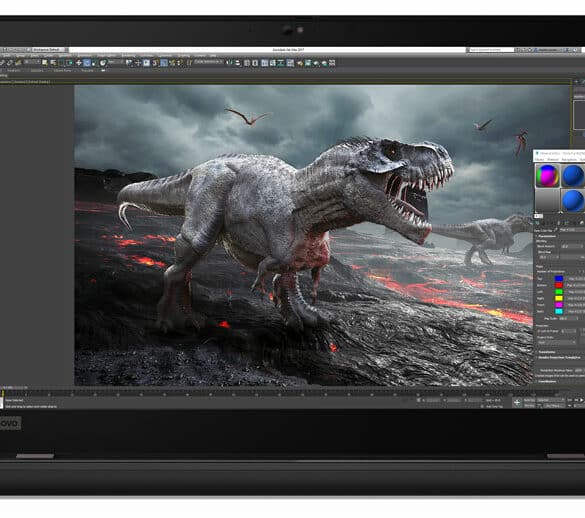The image size is (585, 518).
Task: Open Select by Name tool
Action: click(53, 62)
